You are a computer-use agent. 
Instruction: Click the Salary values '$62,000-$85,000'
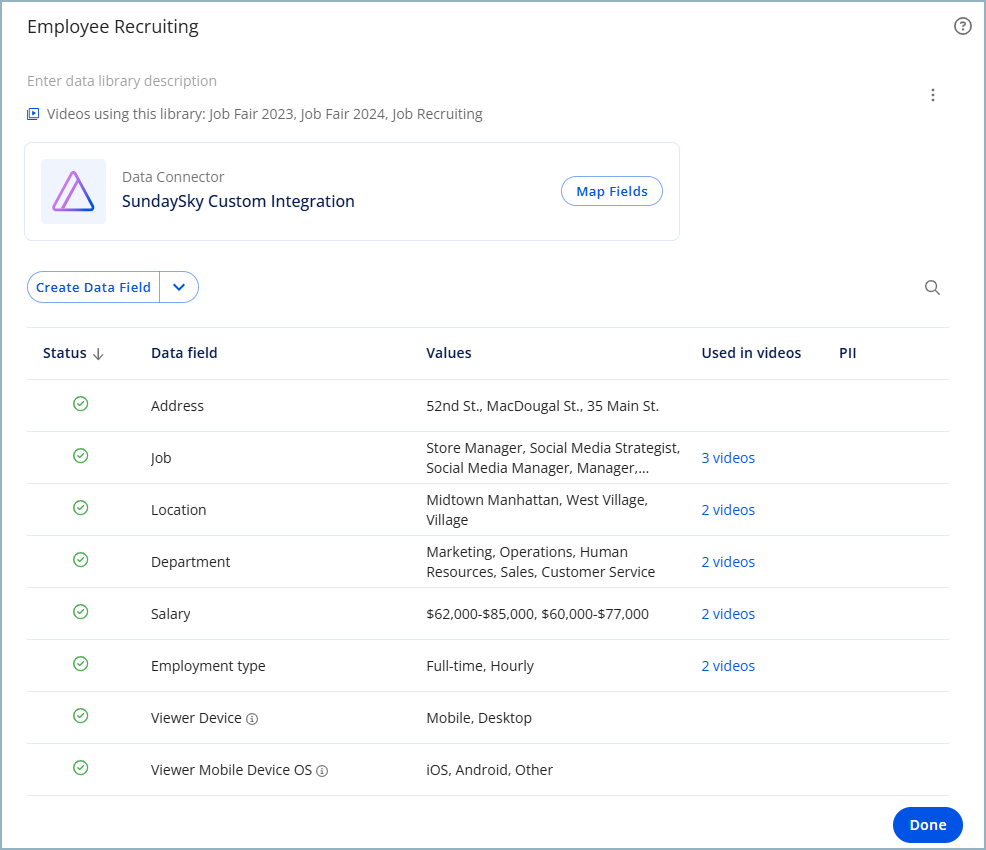point(538,614)
